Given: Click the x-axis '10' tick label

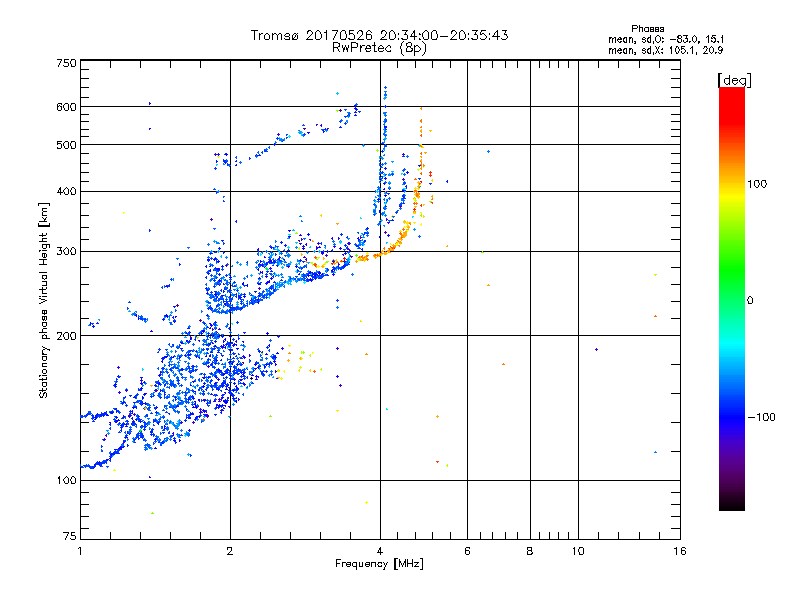Looking at the screenshot, I should 578,551.
